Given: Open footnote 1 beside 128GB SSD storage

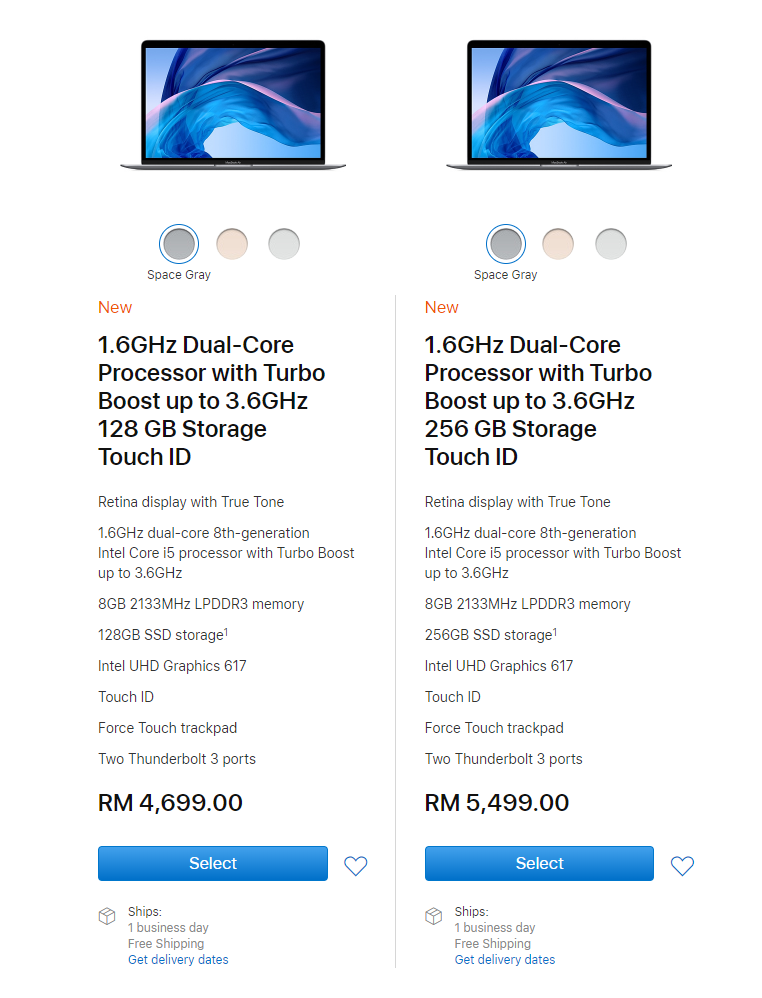Looking at the screenshot, I should (227, 630).
